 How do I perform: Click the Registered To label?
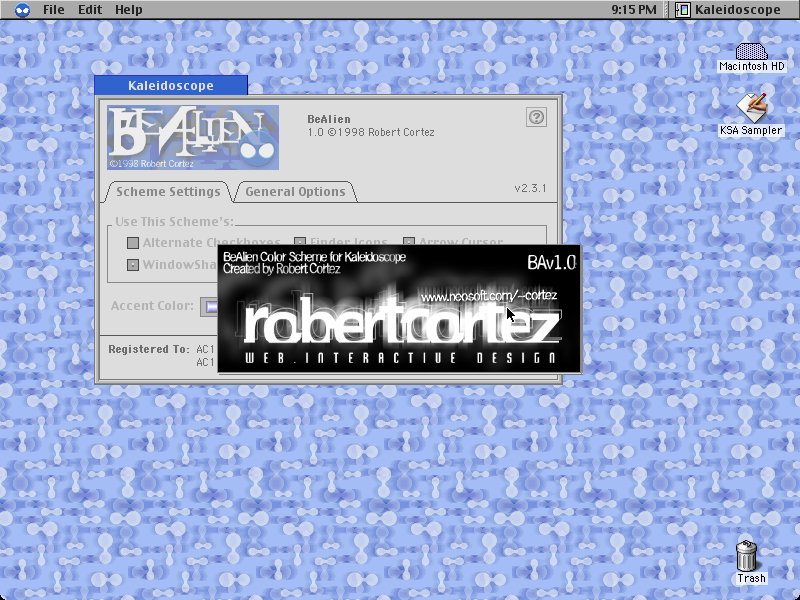pyautogui.click(x=148, y=349)
